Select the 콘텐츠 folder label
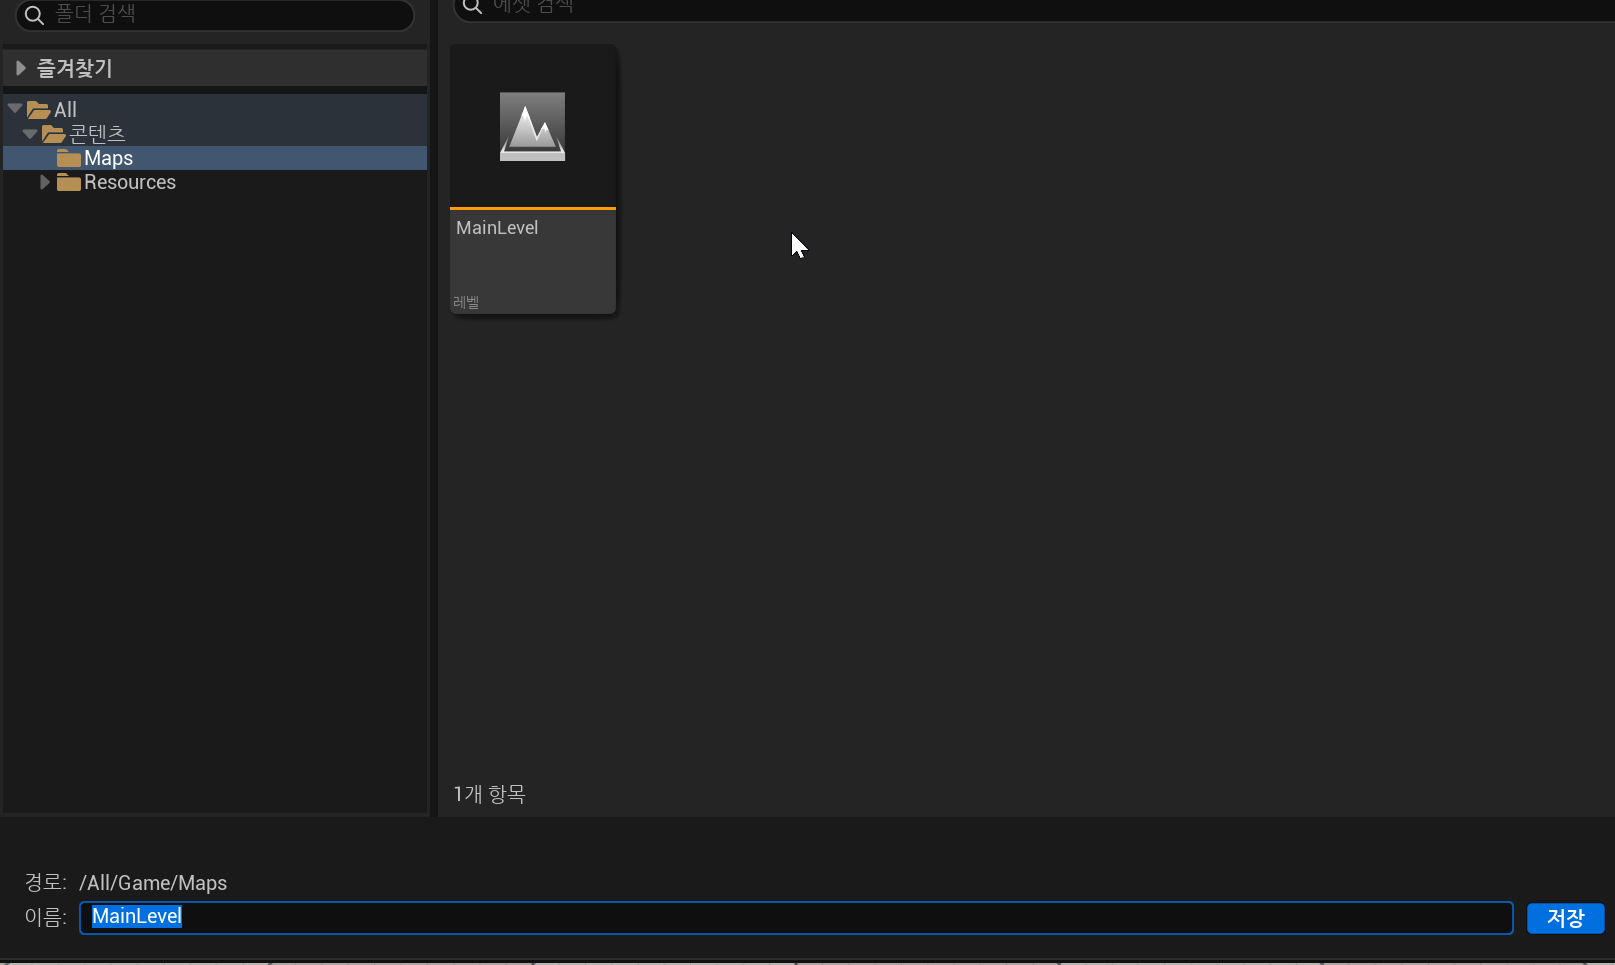Image resolution: width=1615 pixels, height=965 pixels. coord(97,133)
